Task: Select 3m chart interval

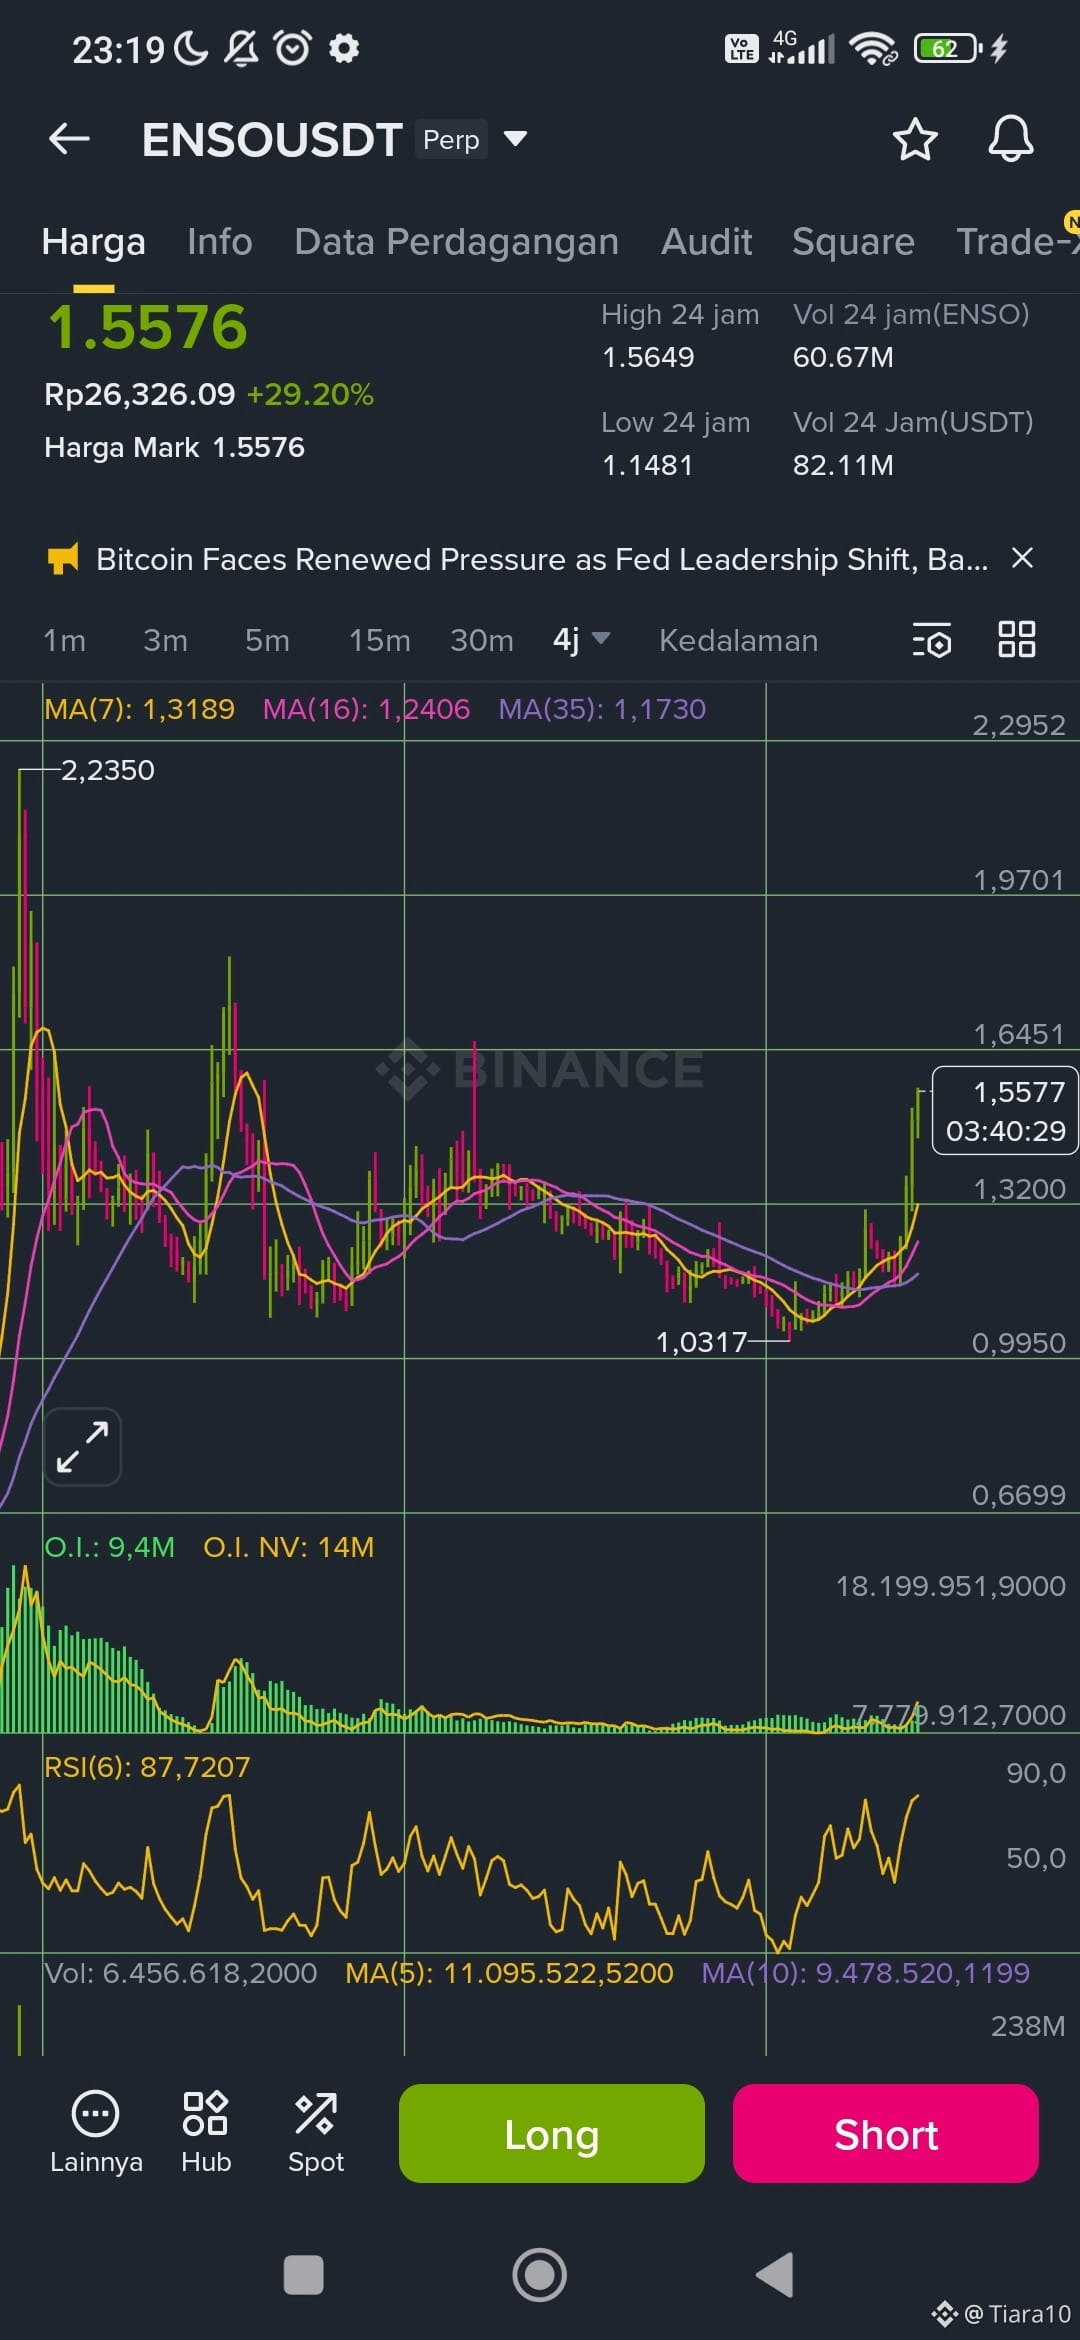Action: [165, 640]
